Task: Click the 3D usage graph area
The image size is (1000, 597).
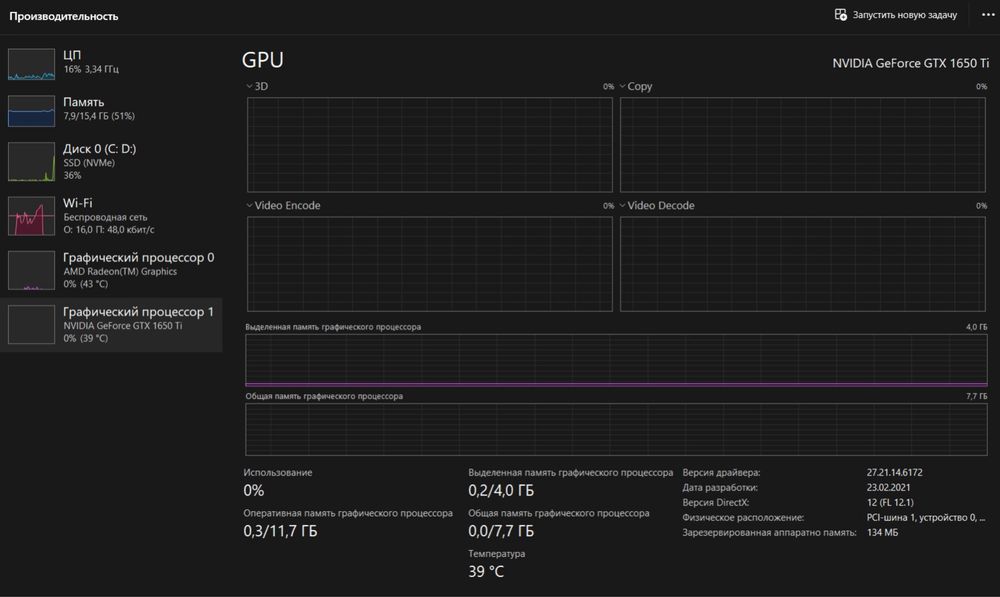Action: point(430,145)
